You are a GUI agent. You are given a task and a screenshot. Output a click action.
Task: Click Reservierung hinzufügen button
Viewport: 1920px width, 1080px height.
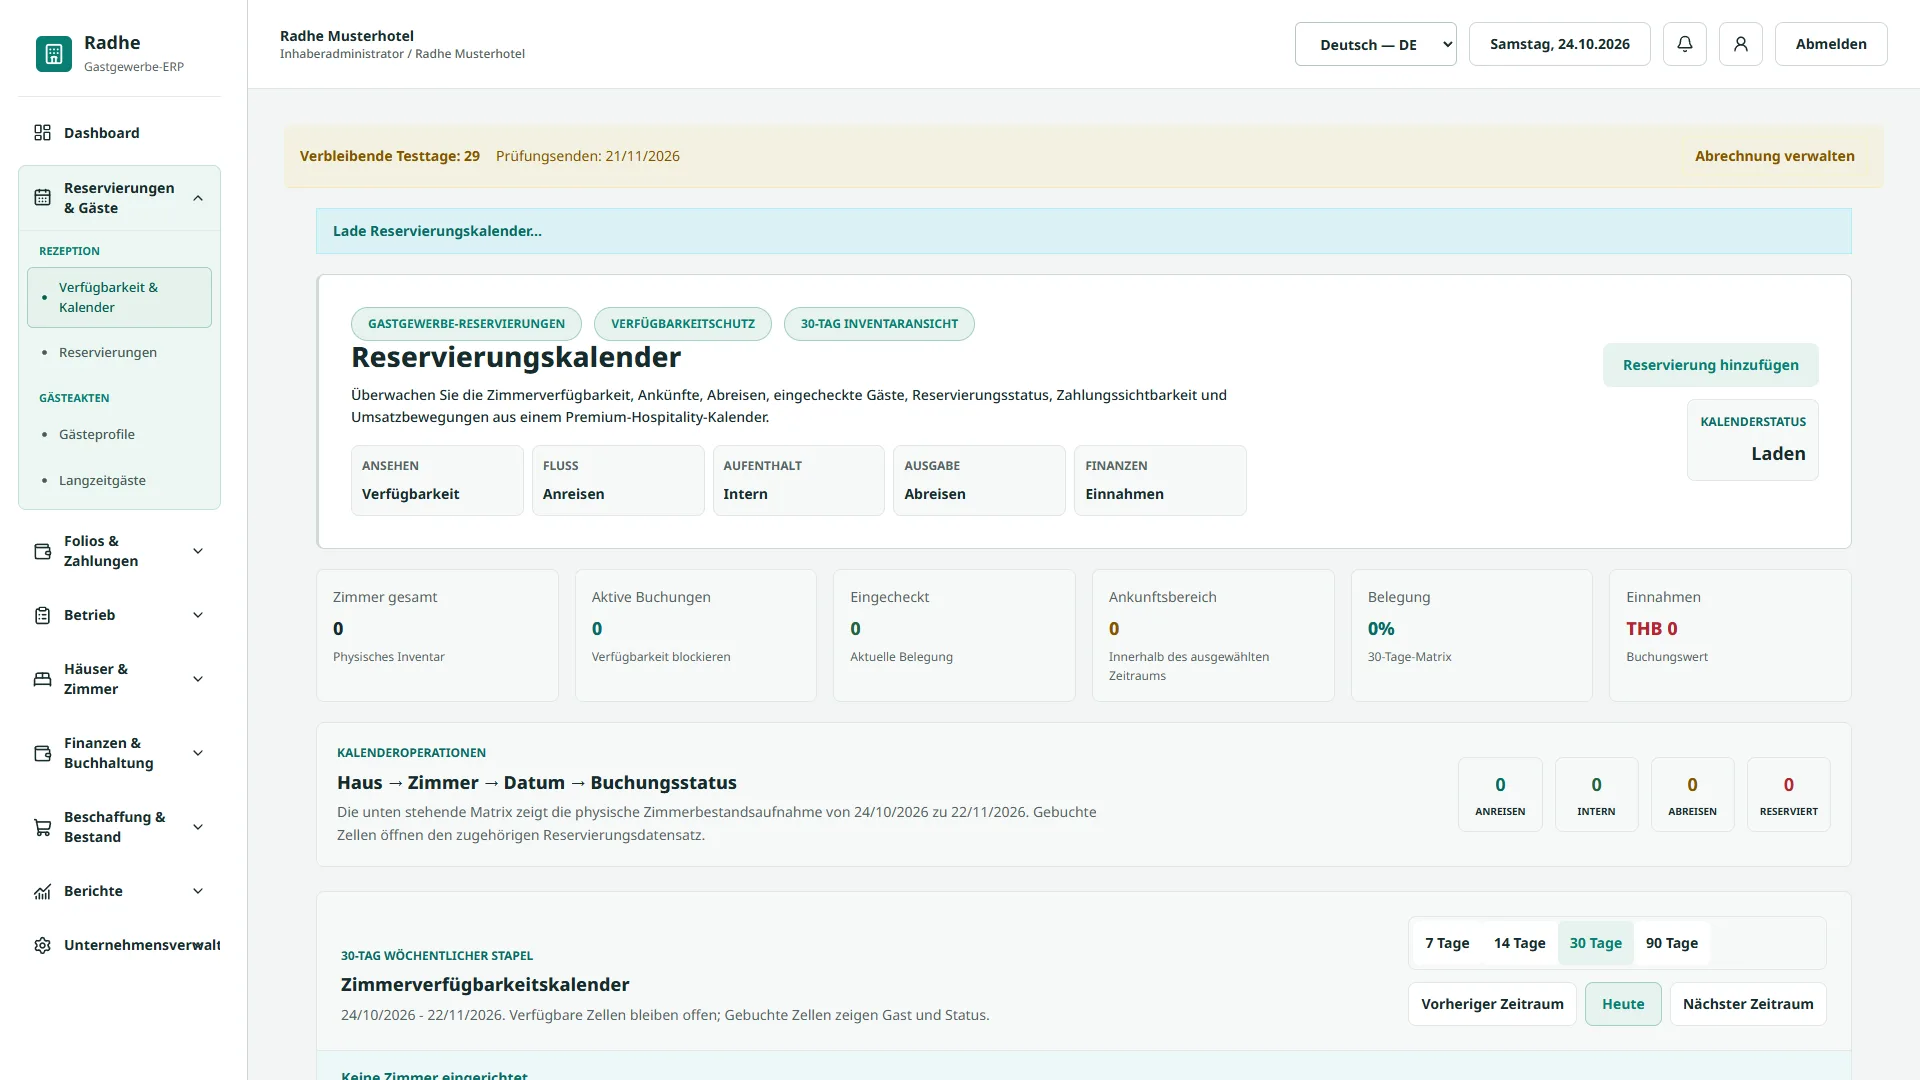click(1710, 365)
